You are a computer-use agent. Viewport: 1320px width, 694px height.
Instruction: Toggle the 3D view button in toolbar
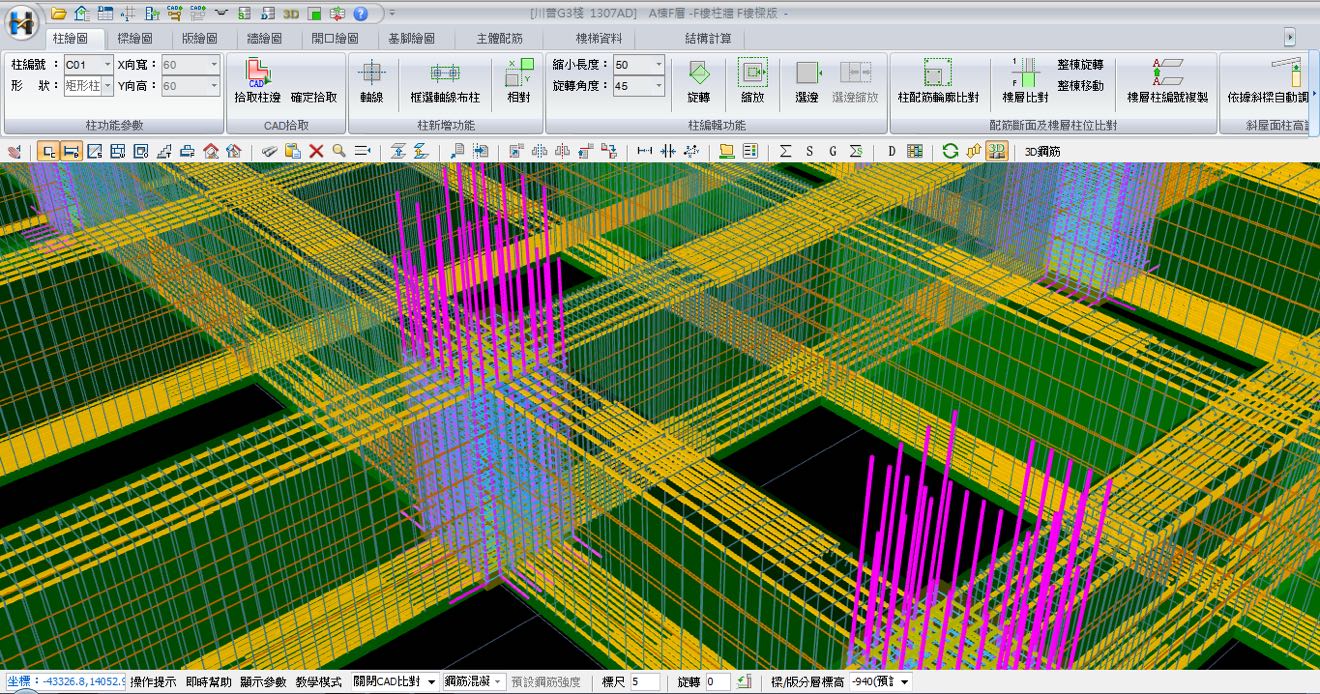point(995,151)
